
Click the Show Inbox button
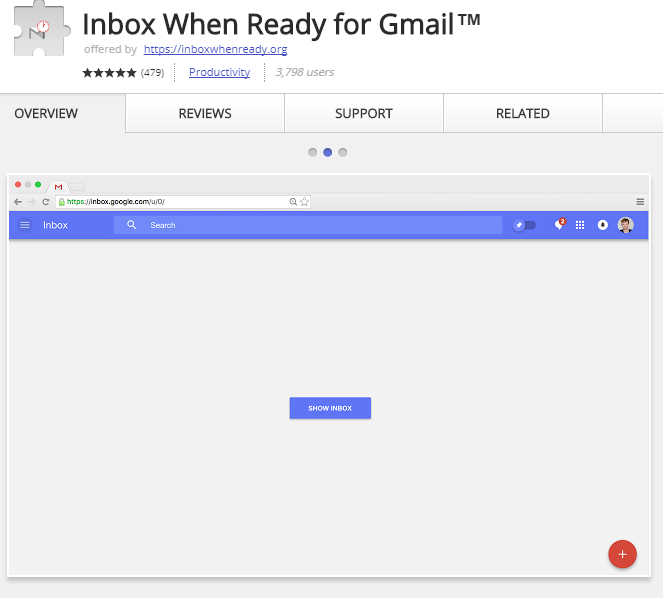pyautogui.click(x=330, y=408)
